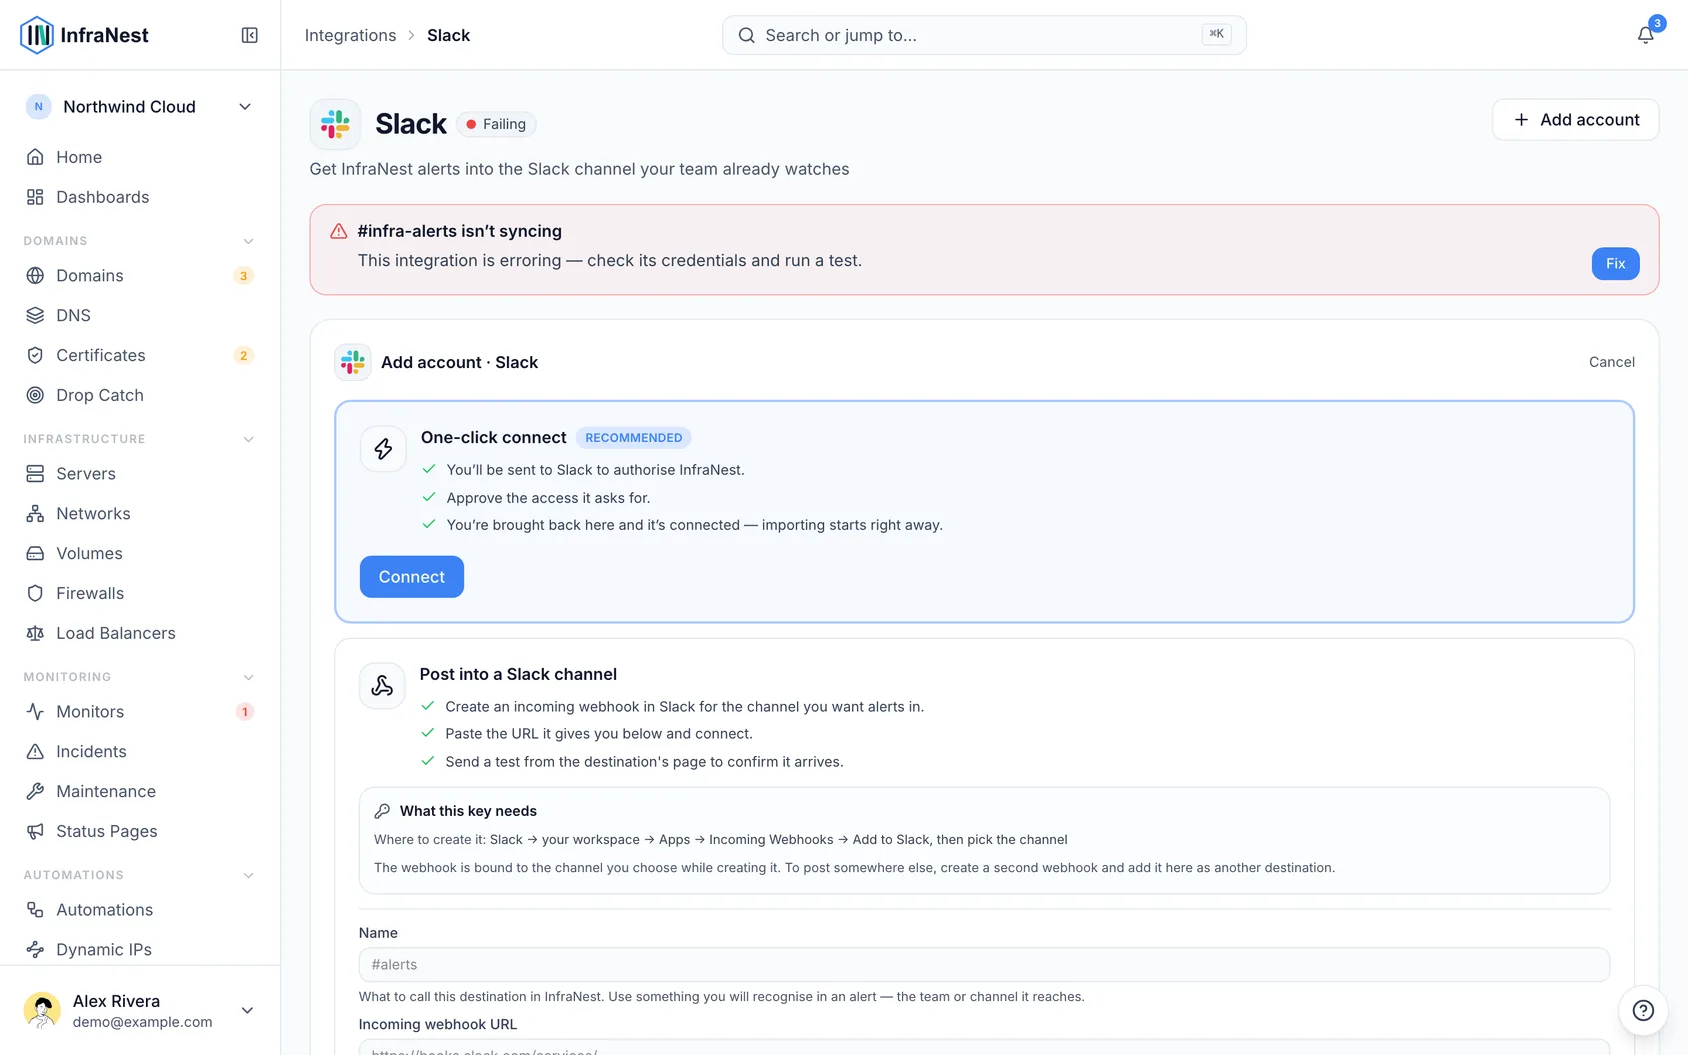Click the Certificates shield icon
Viewport: 1688px width, 1055px height.
35,355
